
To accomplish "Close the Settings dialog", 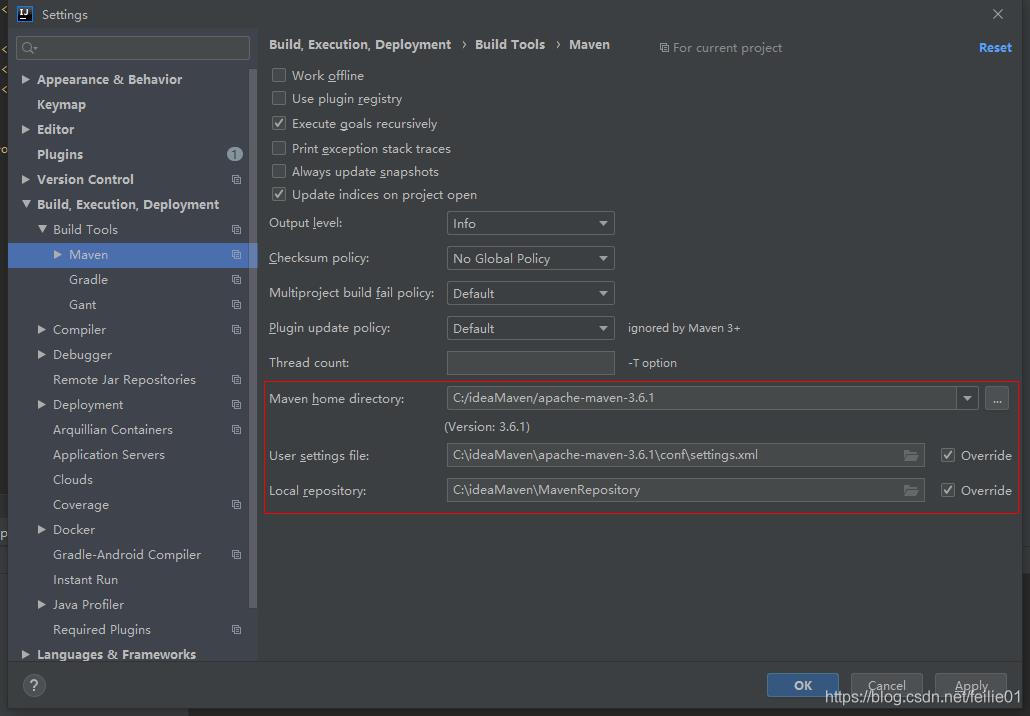I will point(998,14).
